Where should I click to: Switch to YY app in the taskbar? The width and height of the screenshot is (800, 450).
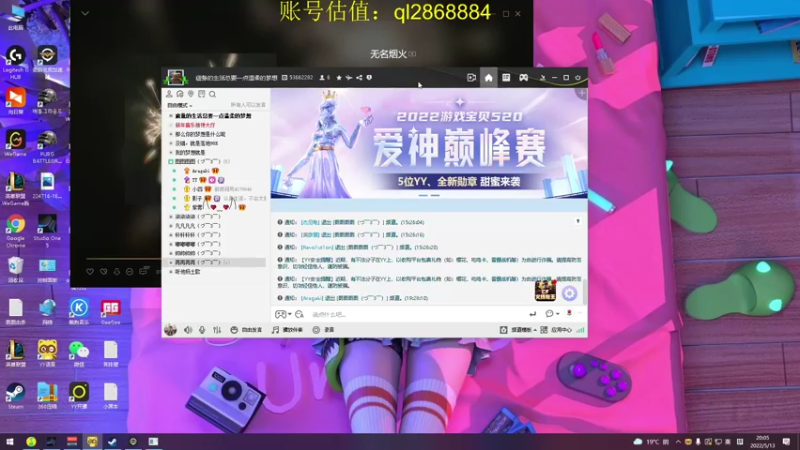(x=92, y=441)
